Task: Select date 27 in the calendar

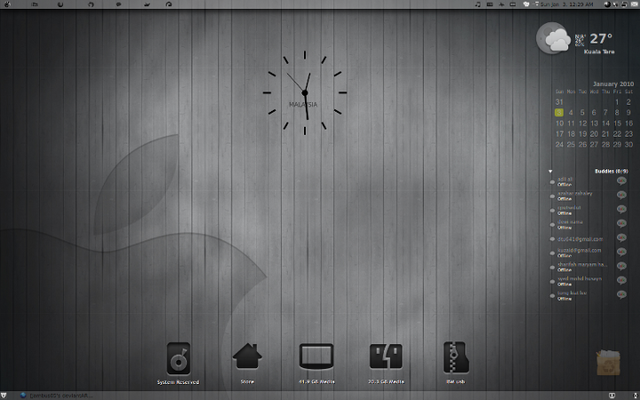Action: point(594,144)
